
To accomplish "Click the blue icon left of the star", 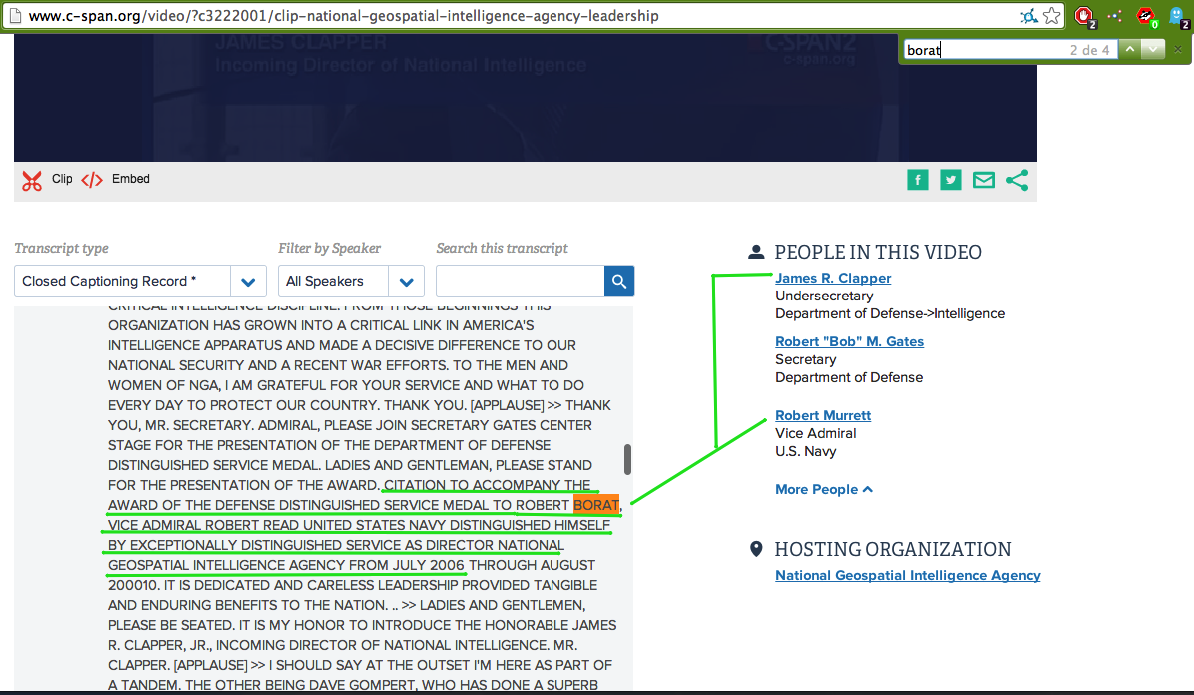I will (1028, 16).
